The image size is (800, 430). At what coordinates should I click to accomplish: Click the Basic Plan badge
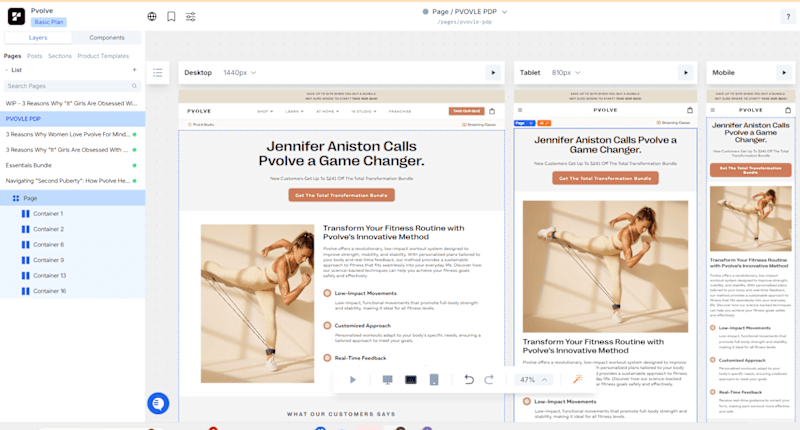[x=49, y=22]
